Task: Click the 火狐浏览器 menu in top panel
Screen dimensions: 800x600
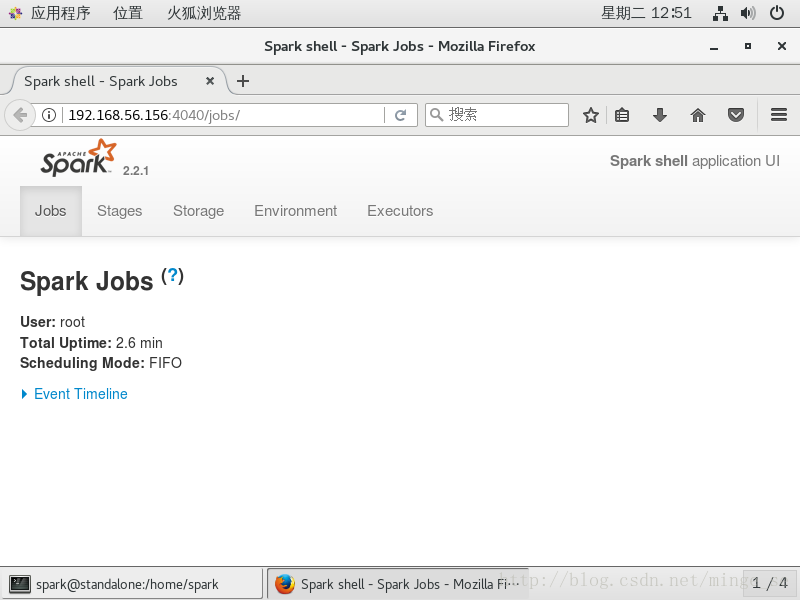Action: click(x=204, y=13)
